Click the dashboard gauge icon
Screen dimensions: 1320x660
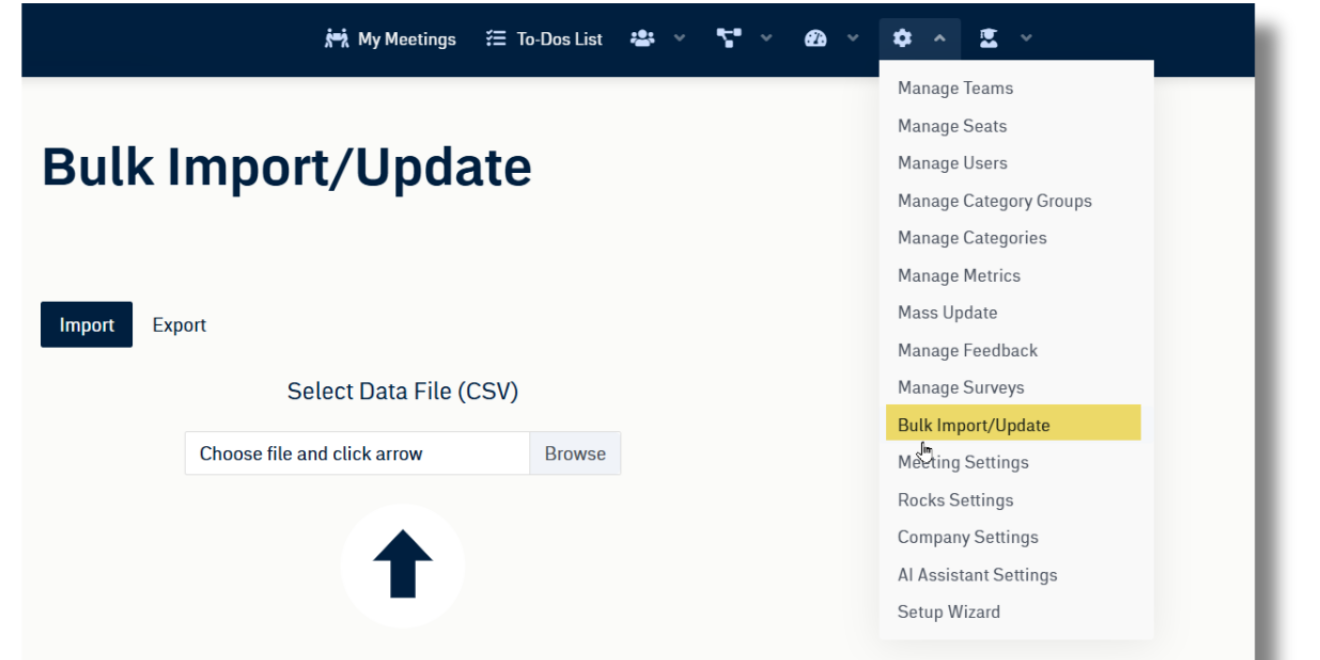point(816,39)
